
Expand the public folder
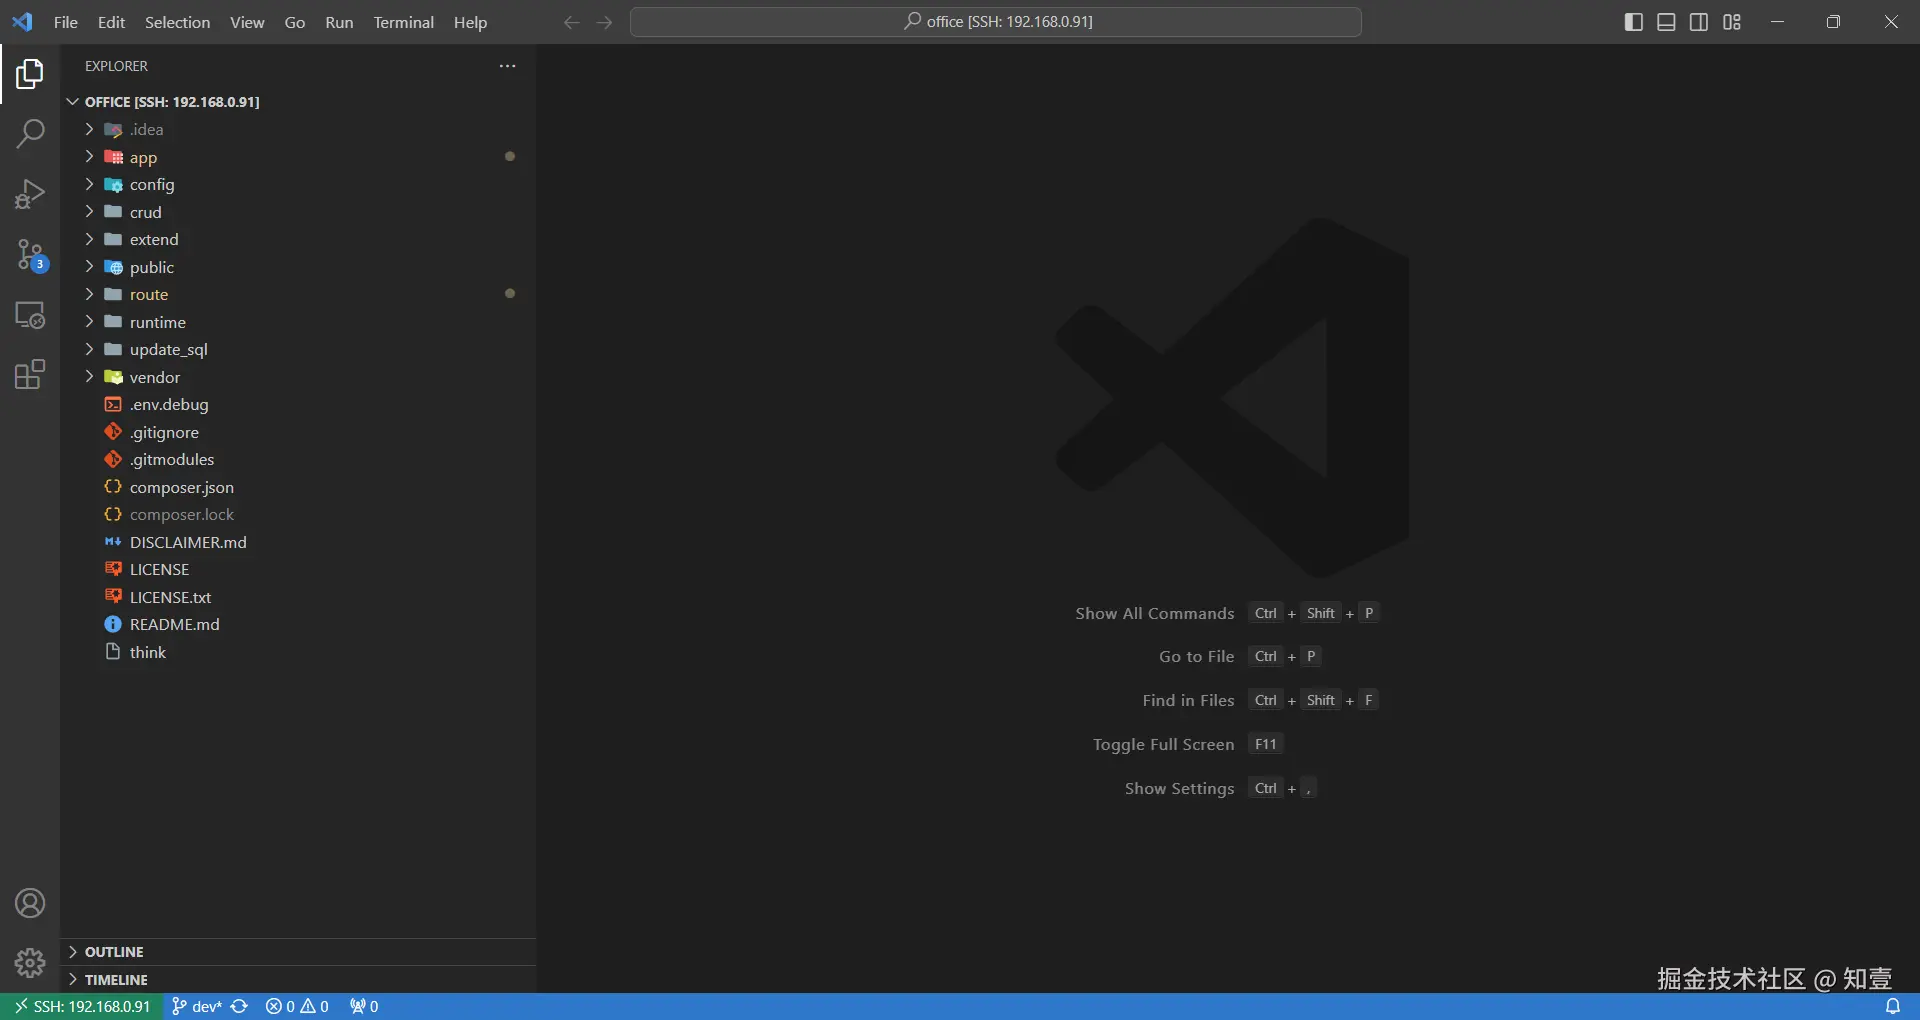[298, 267]
